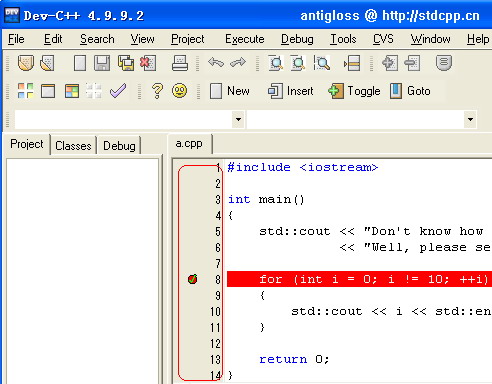Click the line with "Don't know how" text
The image size is (492, 384).
pyautogui.click(x=371, y=231)
